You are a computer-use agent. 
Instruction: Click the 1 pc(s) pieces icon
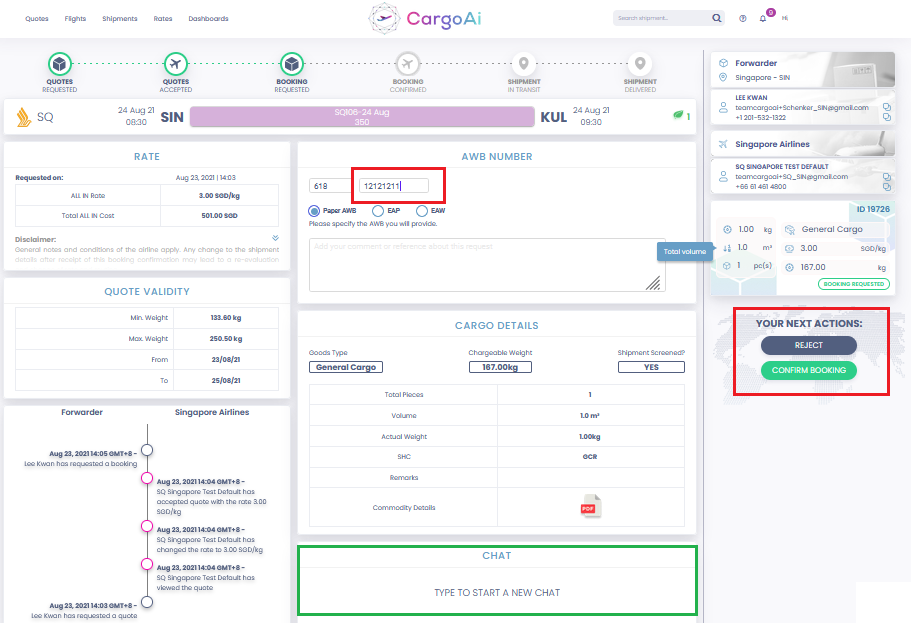[x=727, y=266]
